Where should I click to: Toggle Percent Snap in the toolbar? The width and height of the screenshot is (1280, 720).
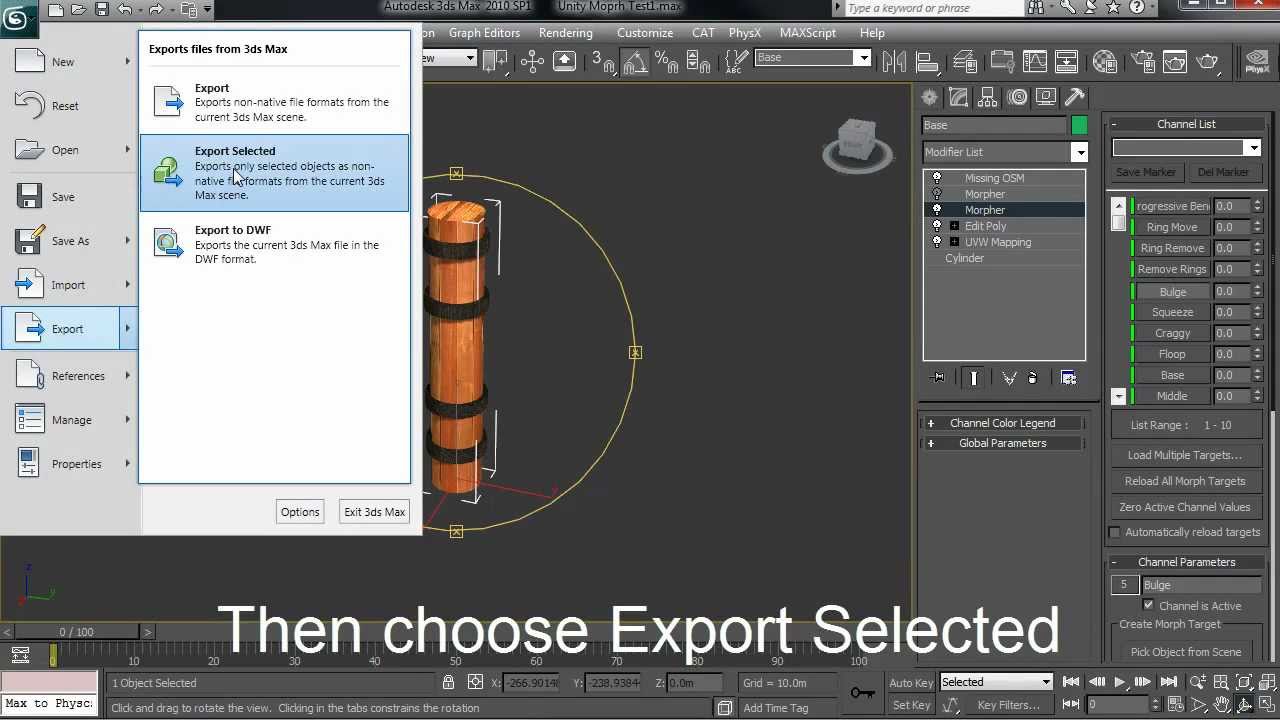pyautogui.click(x=664, y=62)
